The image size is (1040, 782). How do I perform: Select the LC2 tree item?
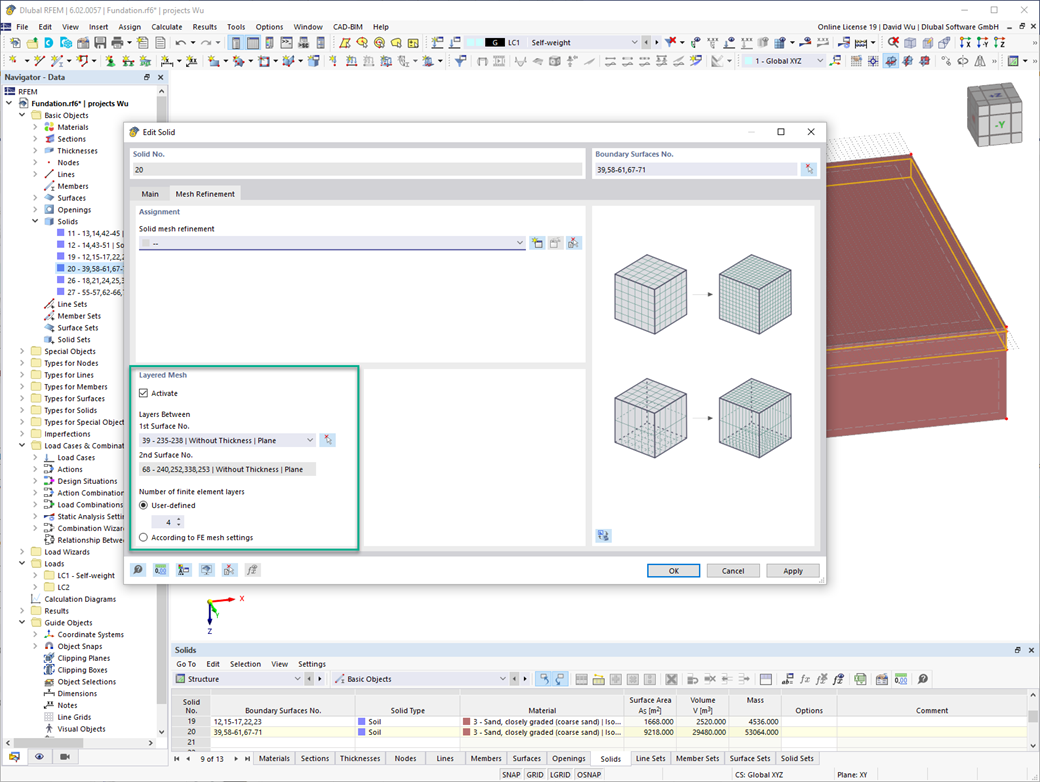63,588
